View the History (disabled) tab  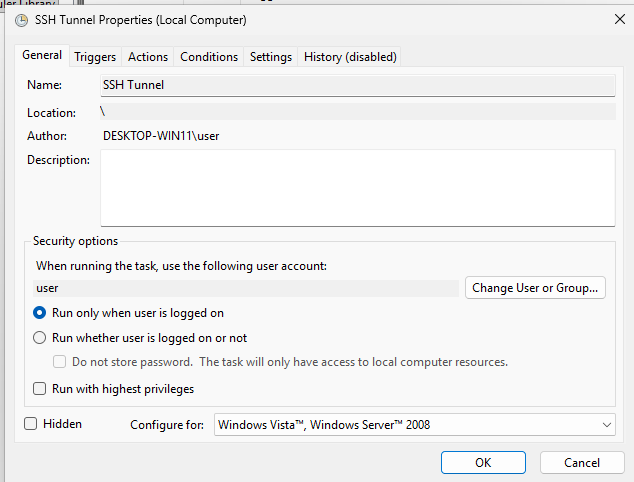pyautogui.click(x=350, y=57)
